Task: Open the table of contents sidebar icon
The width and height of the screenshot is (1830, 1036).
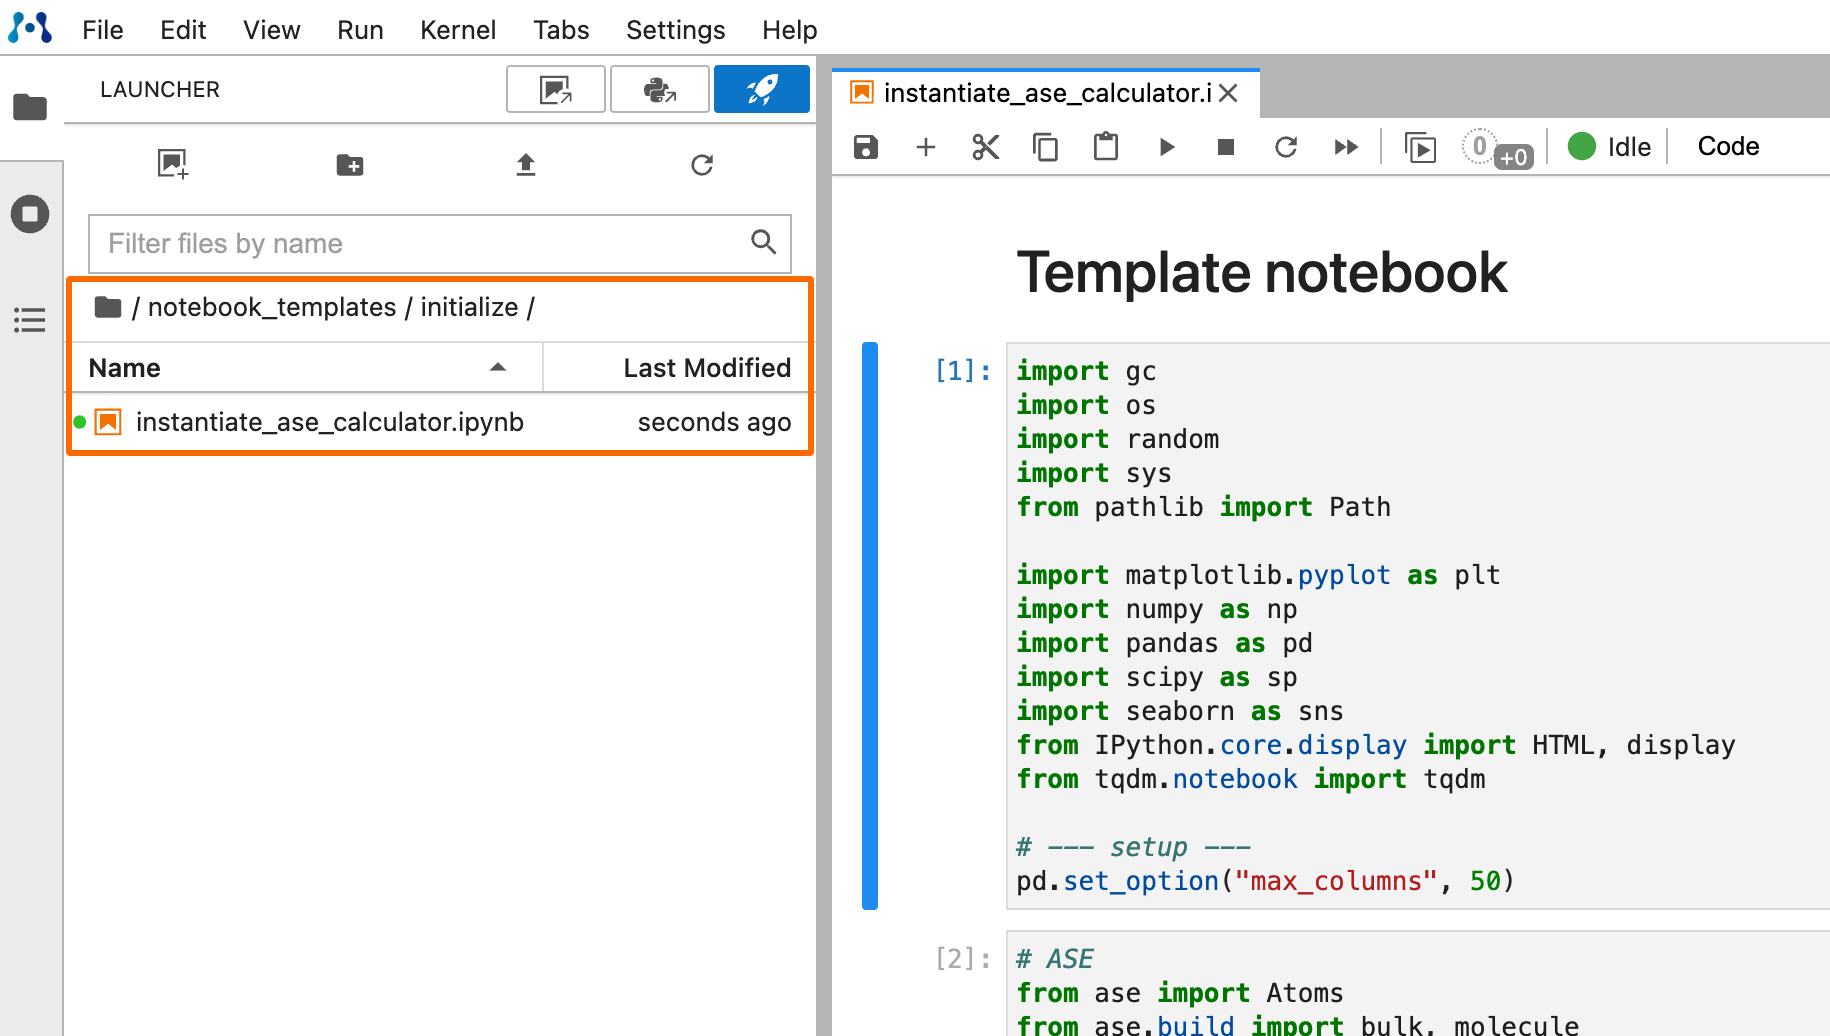Action: click(30, 320)
